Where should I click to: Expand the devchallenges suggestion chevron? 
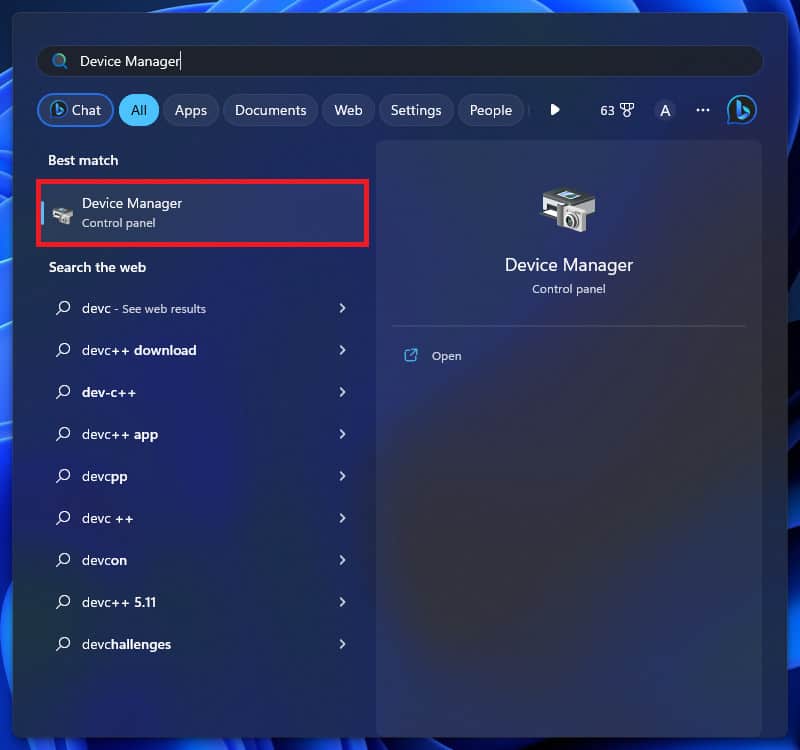[342, 644]
